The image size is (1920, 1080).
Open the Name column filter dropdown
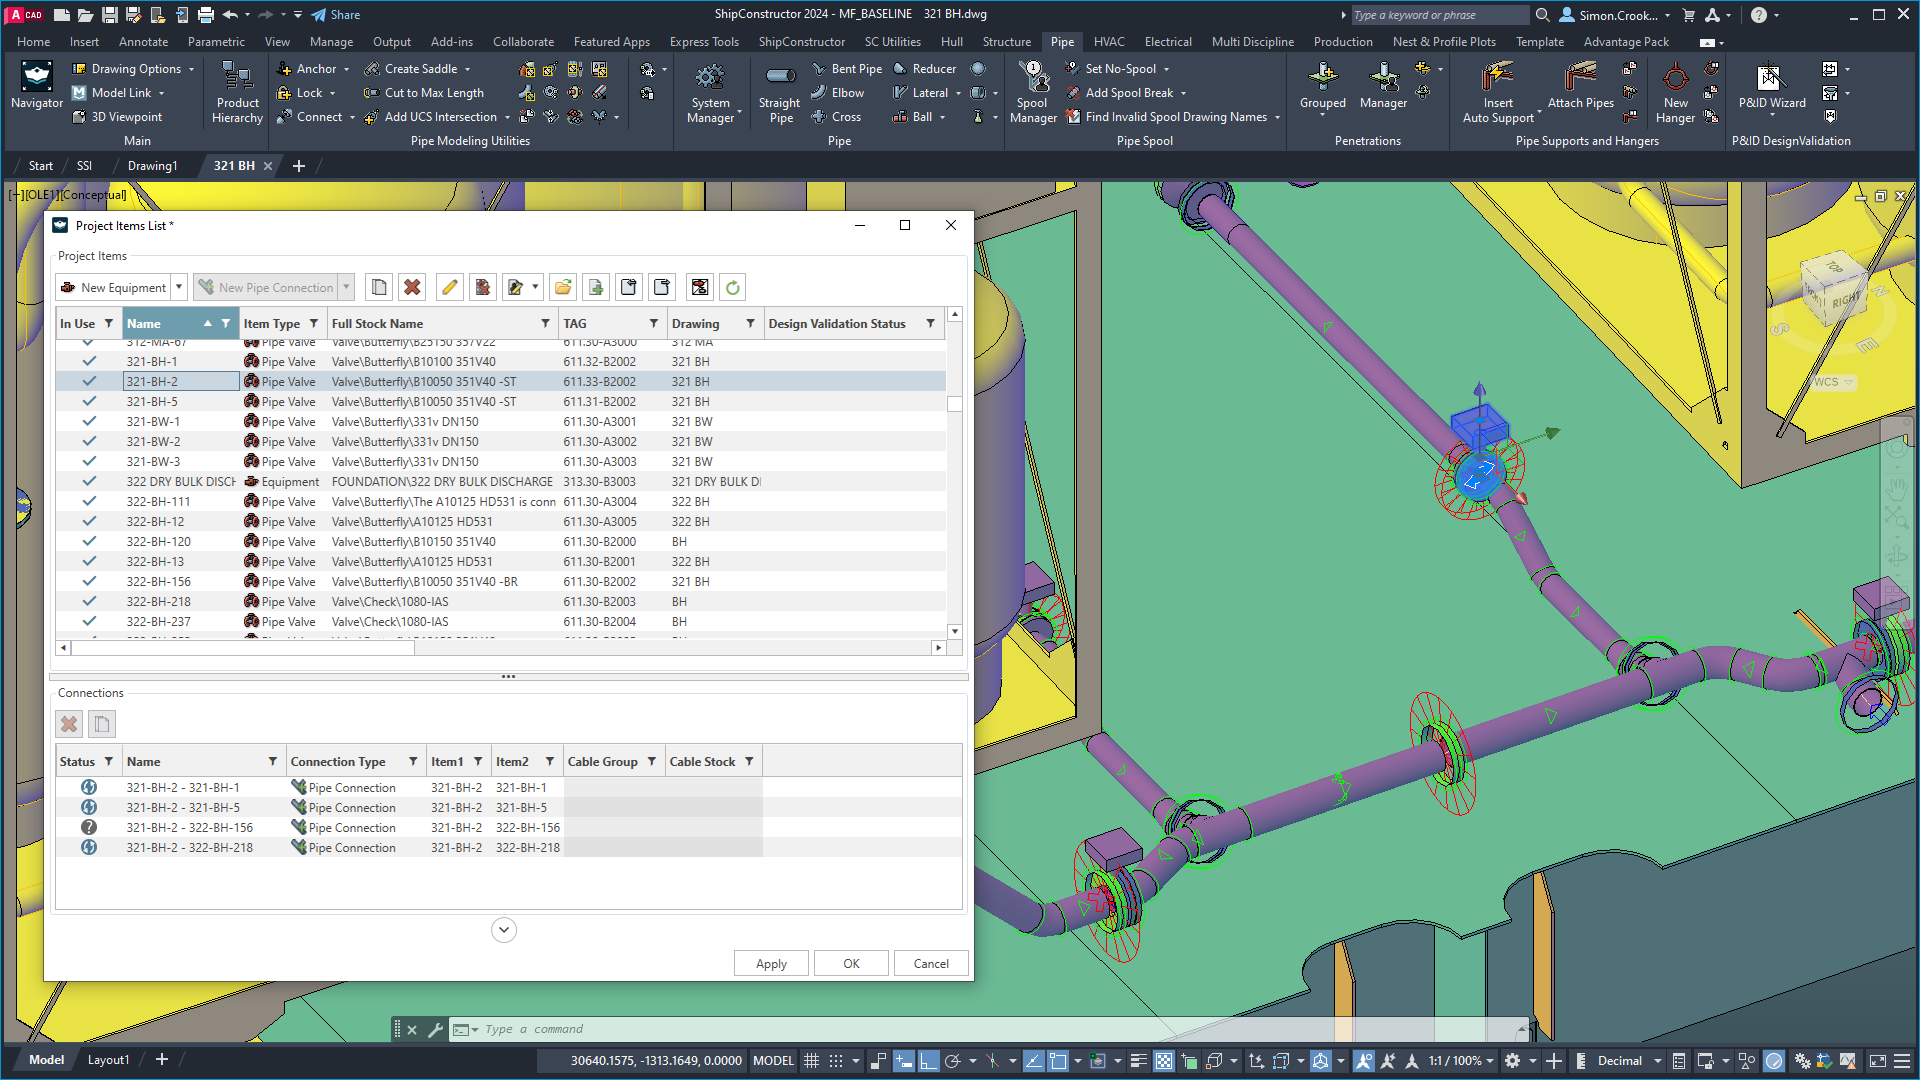[x=224, y=323]
